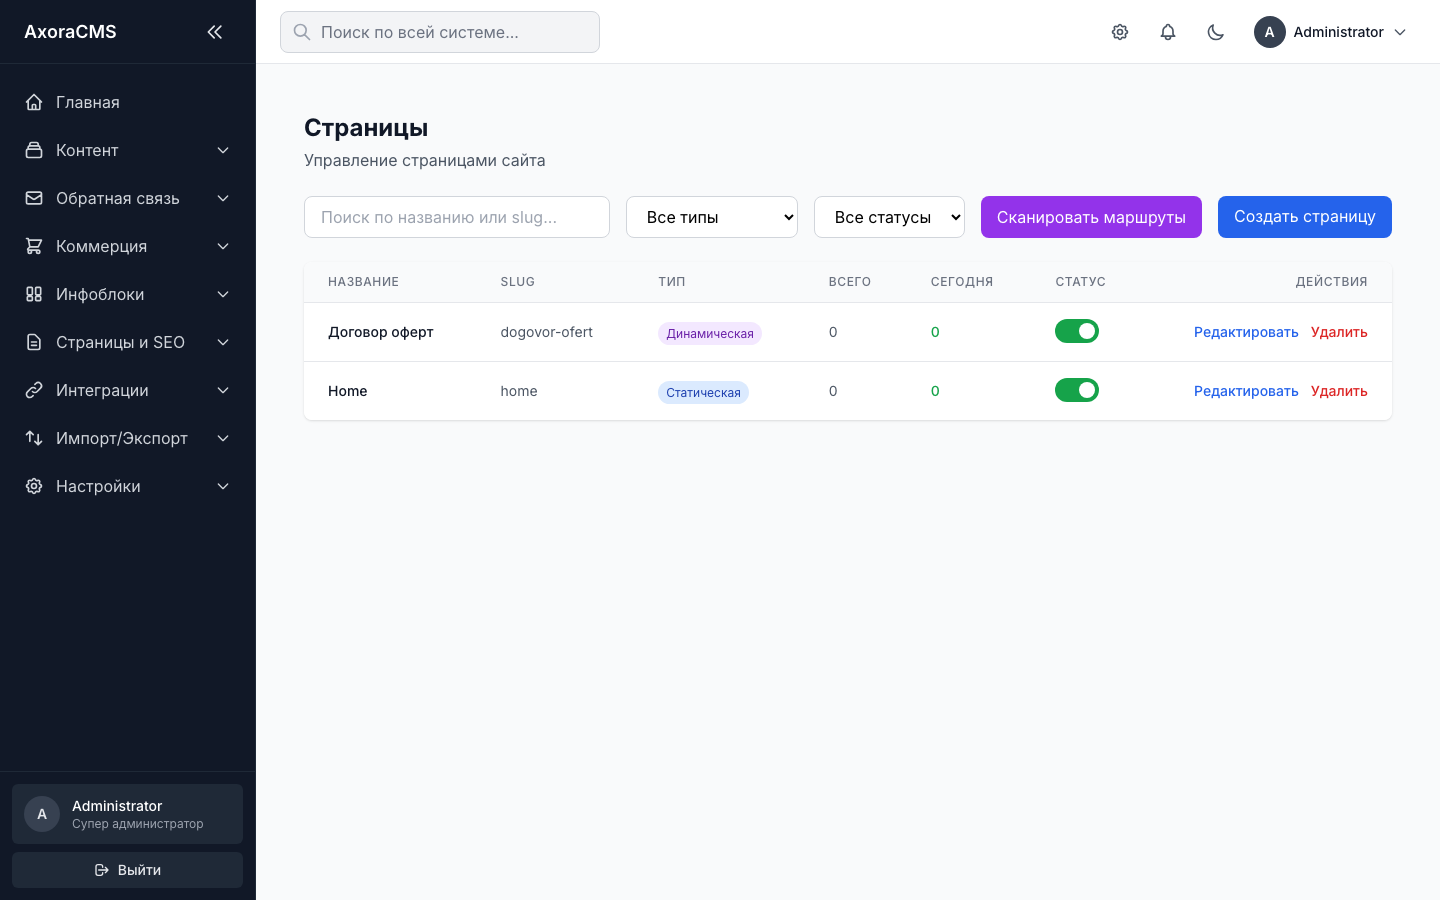1440x900 pixels.
Task: Open the Все типы dropdown
Action: 712,217
